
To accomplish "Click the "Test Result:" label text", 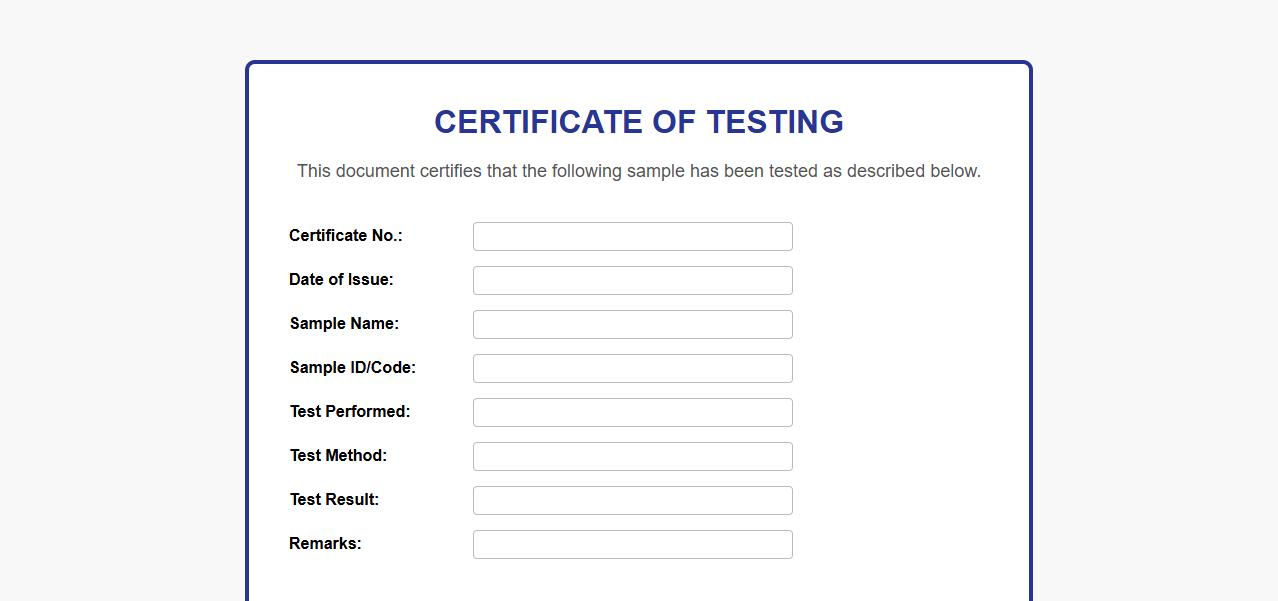I will coord(334,500).
